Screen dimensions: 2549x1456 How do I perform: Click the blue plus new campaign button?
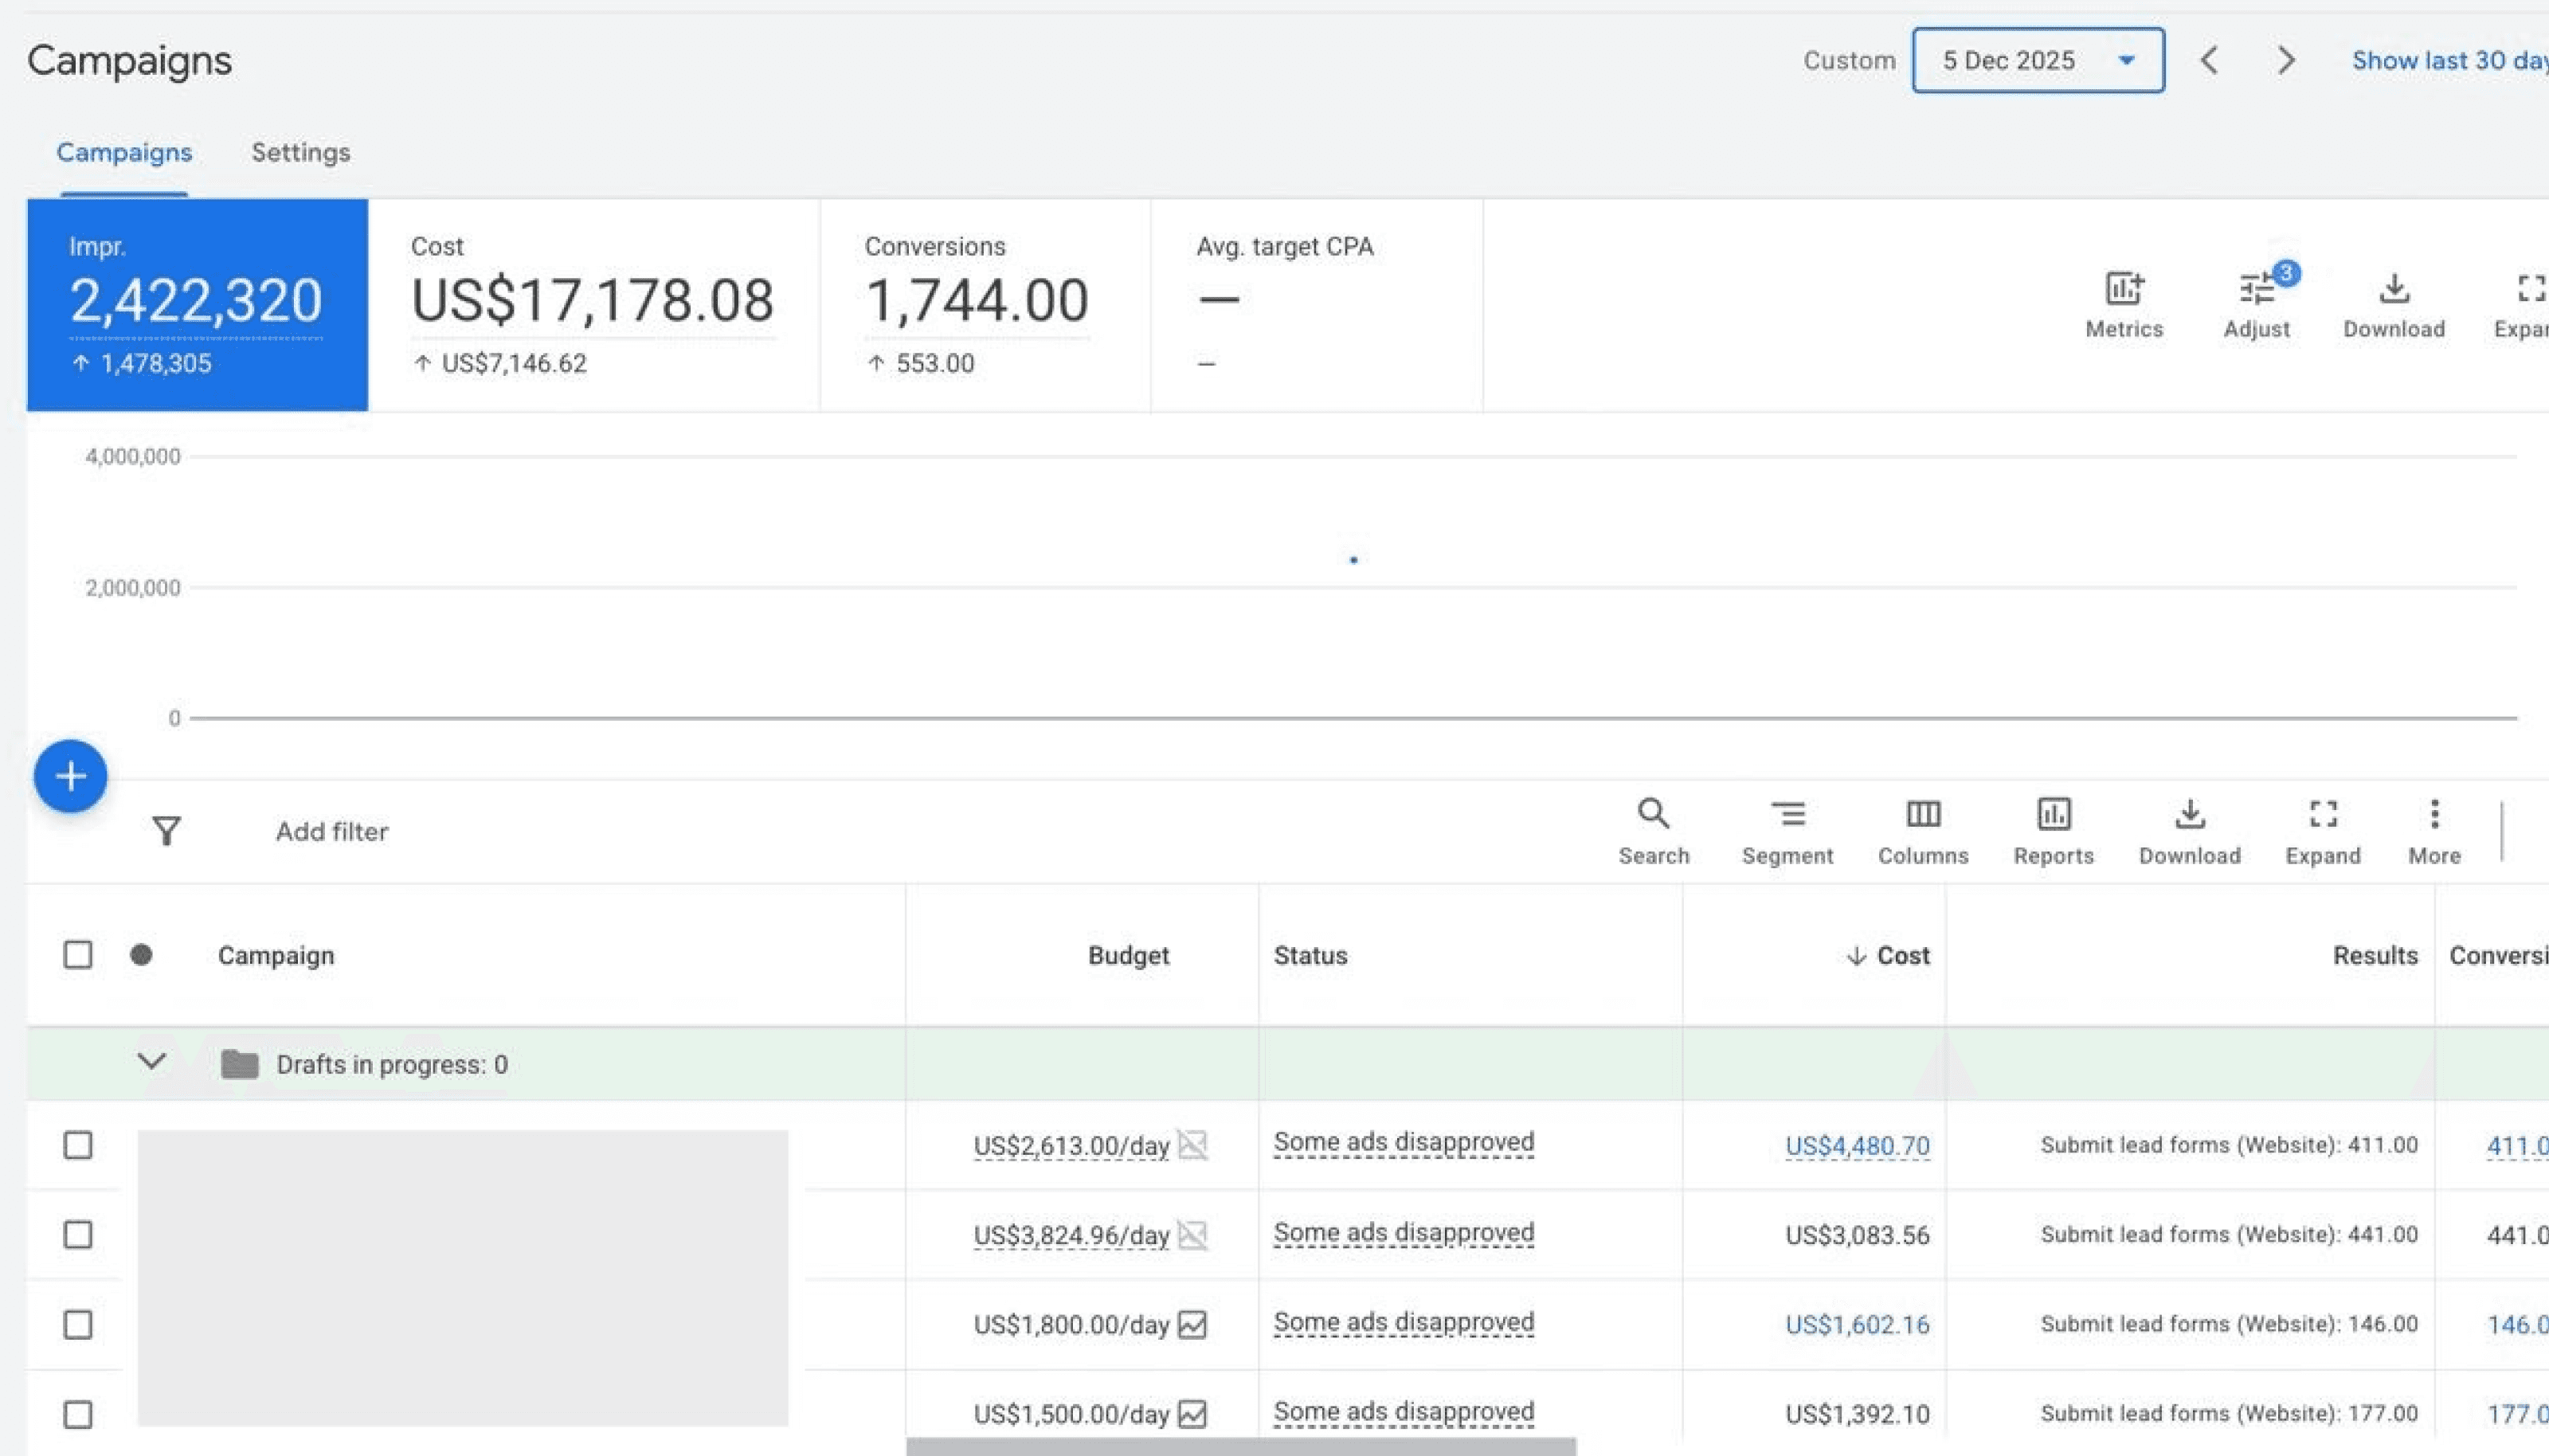(x=70, y=776)
